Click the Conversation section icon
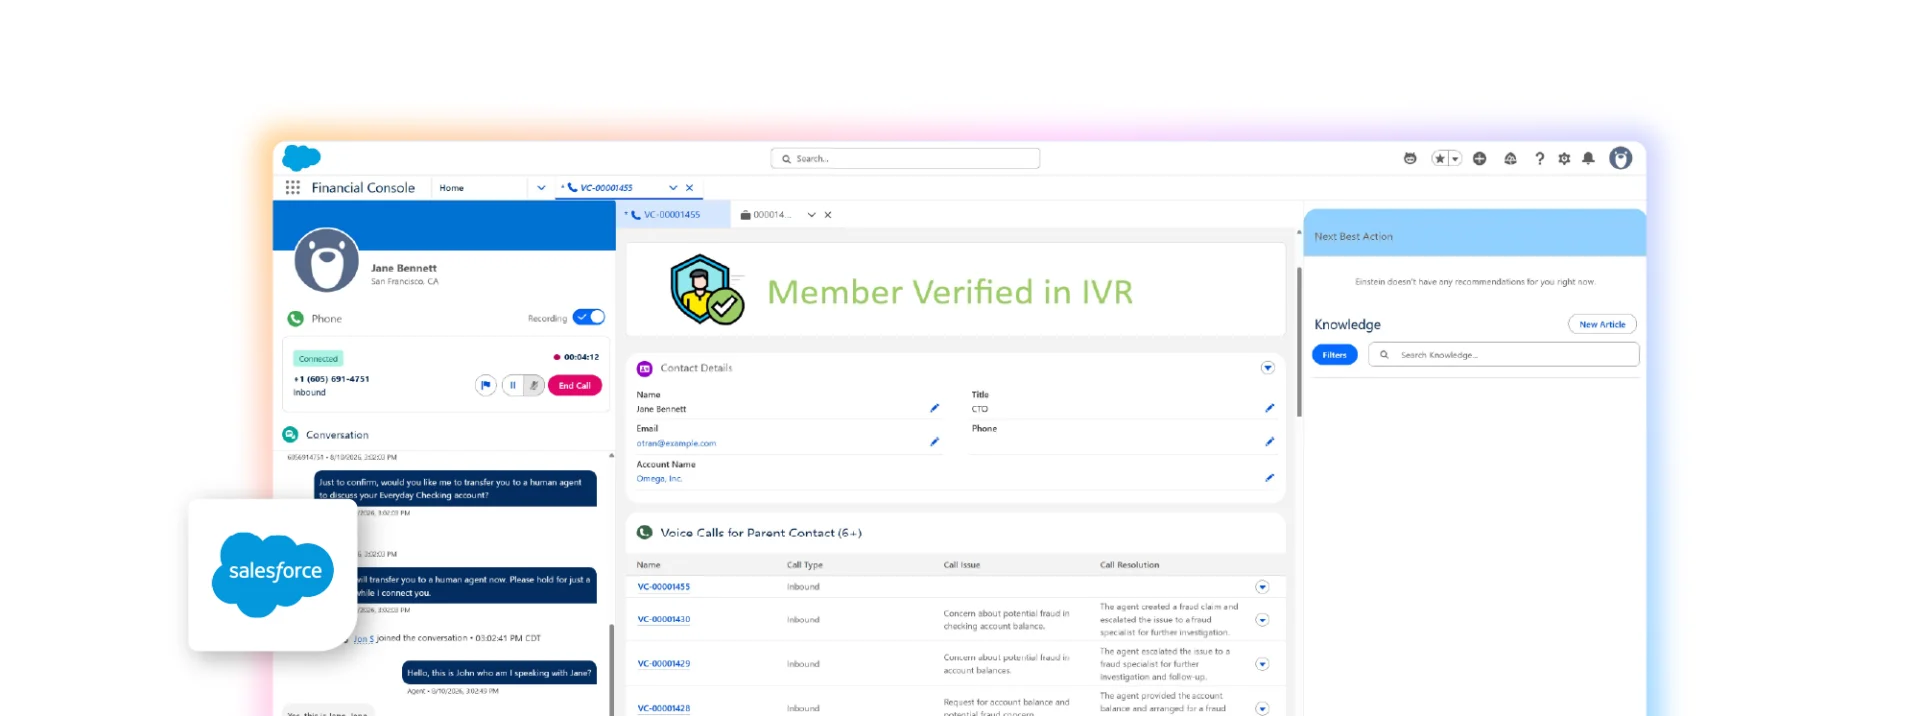Image resolution: width=1920 pixels, height=716 pixels. (x=290, y=435)
